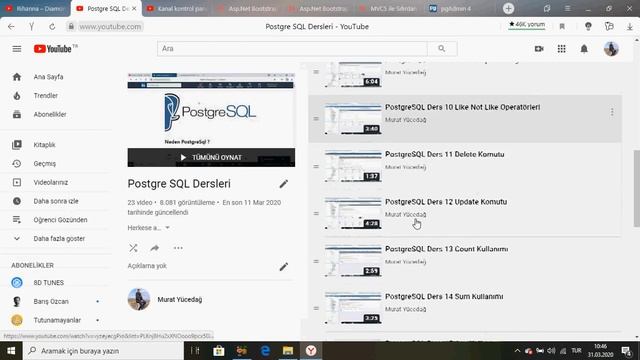Open the account avatar menu
640x360 pixels.
(611, 49)
